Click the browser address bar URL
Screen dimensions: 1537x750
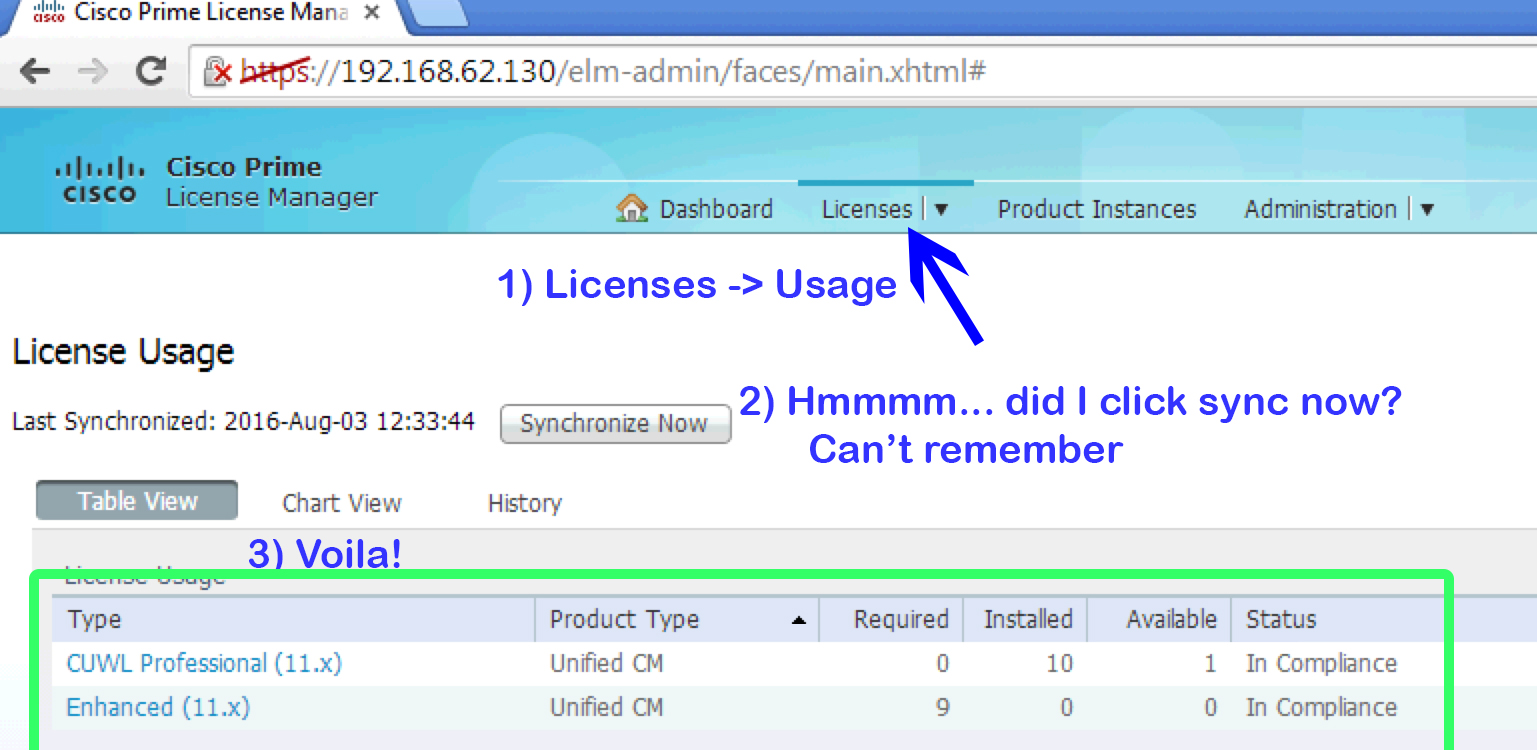pyautogui.click(x=614, y=72)
